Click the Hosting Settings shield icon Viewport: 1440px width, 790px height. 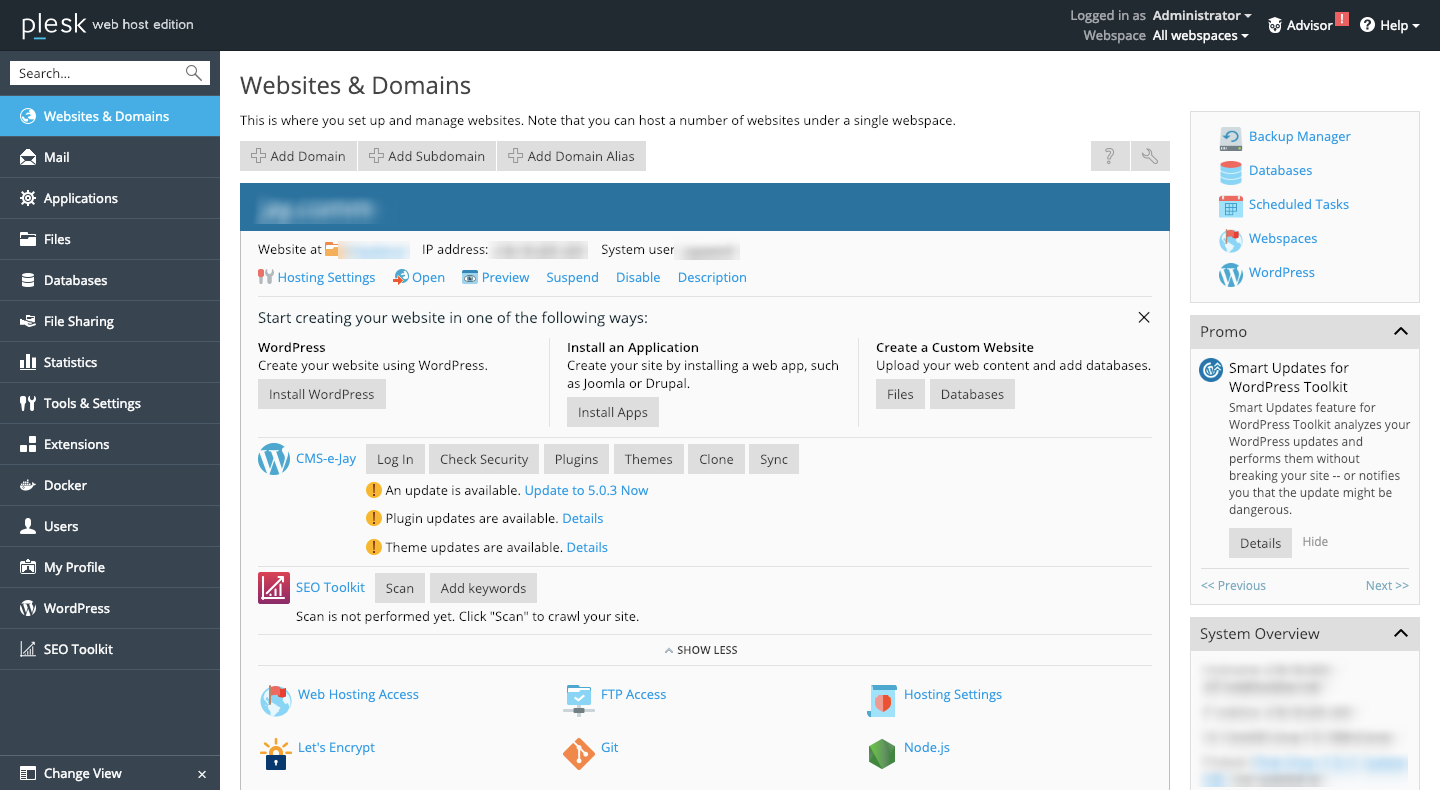[x=882, y=699]
